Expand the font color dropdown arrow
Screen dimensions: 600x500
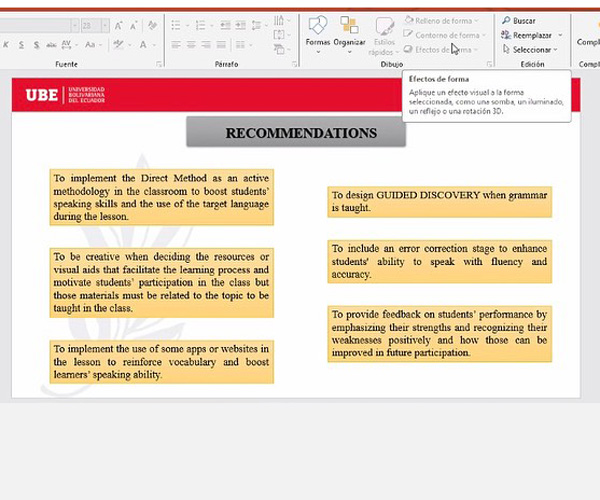(154, 45)
